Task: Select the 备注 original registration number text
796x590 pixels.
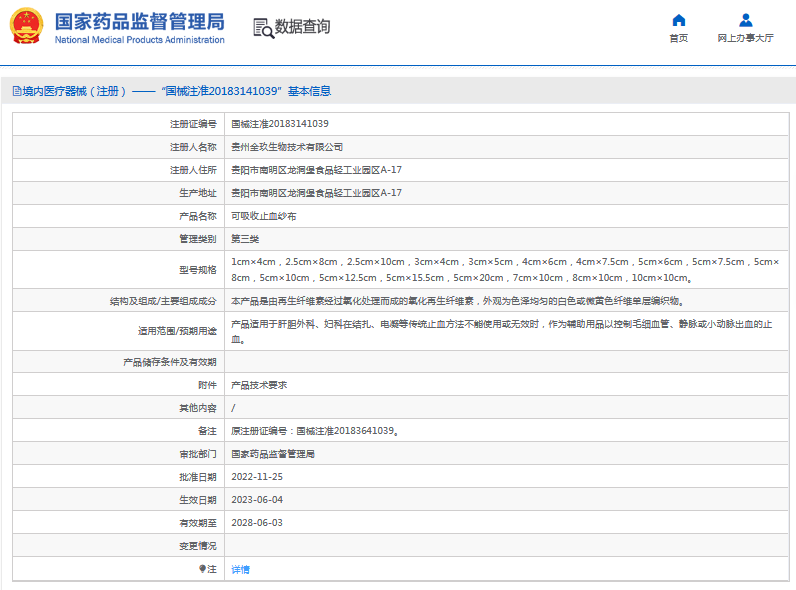Action: 315,431
